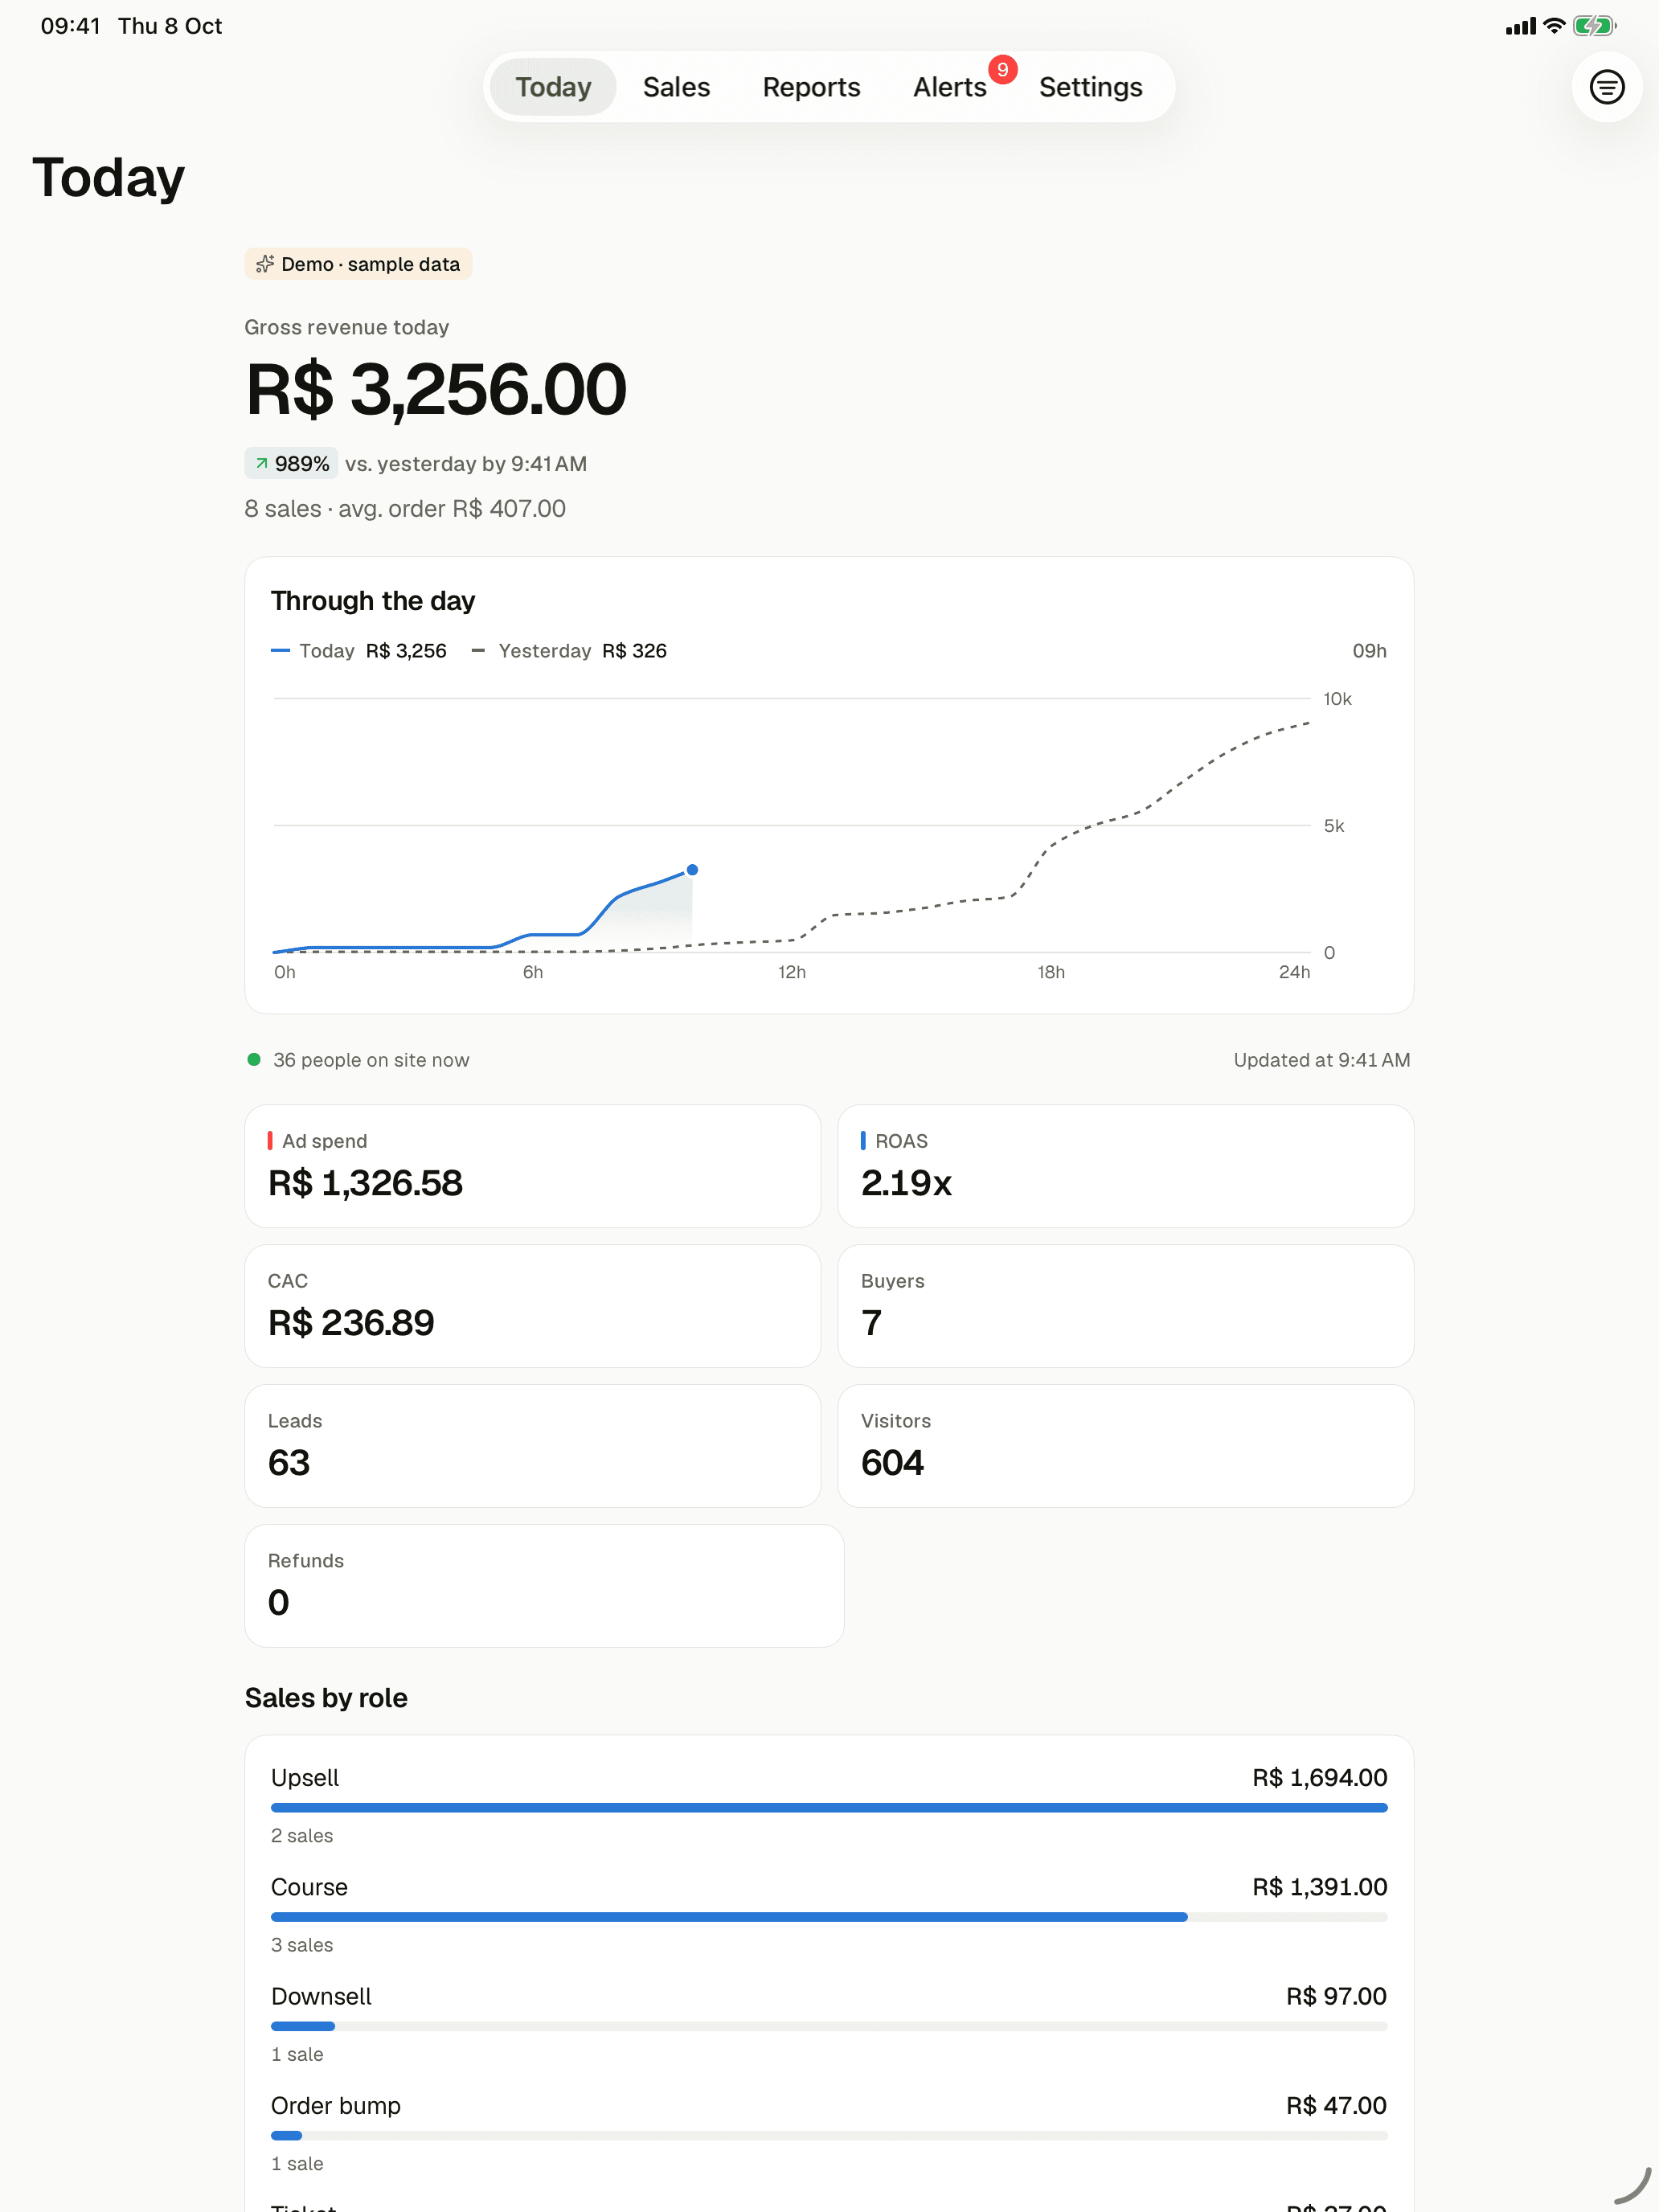This screenshot has width=1659, height=2212.
Task: Tap the '3 sales' label under Course
Action: (x=302, y=1944)
